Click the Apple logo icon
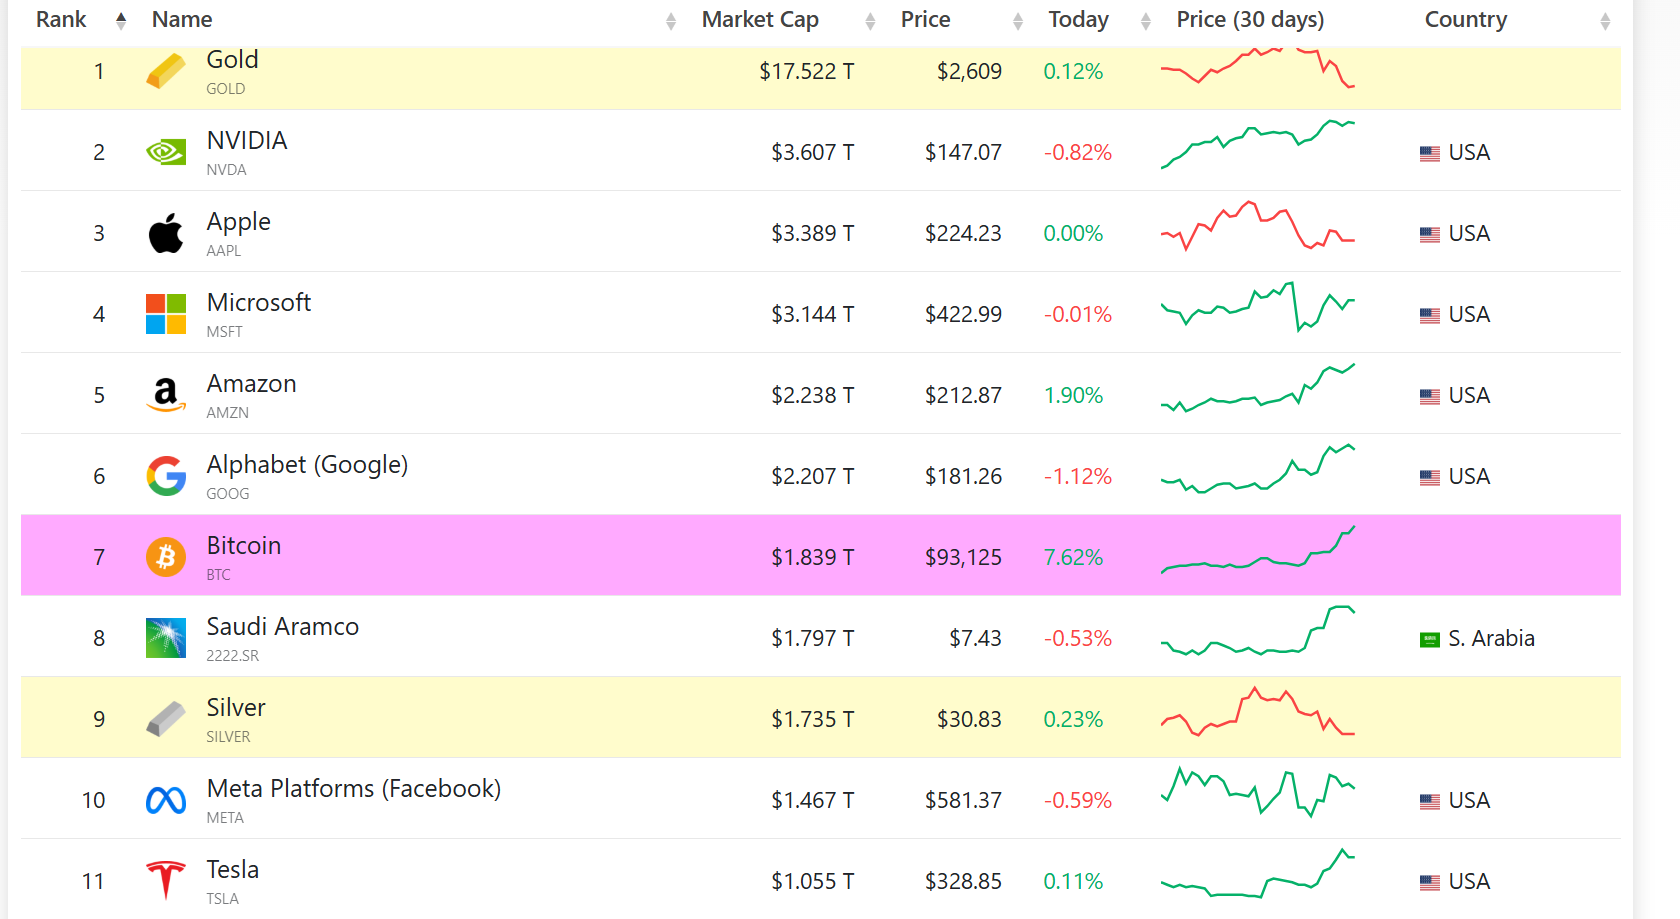The width and height of the screenshot is (1680, 919). (x=166, y=233)
